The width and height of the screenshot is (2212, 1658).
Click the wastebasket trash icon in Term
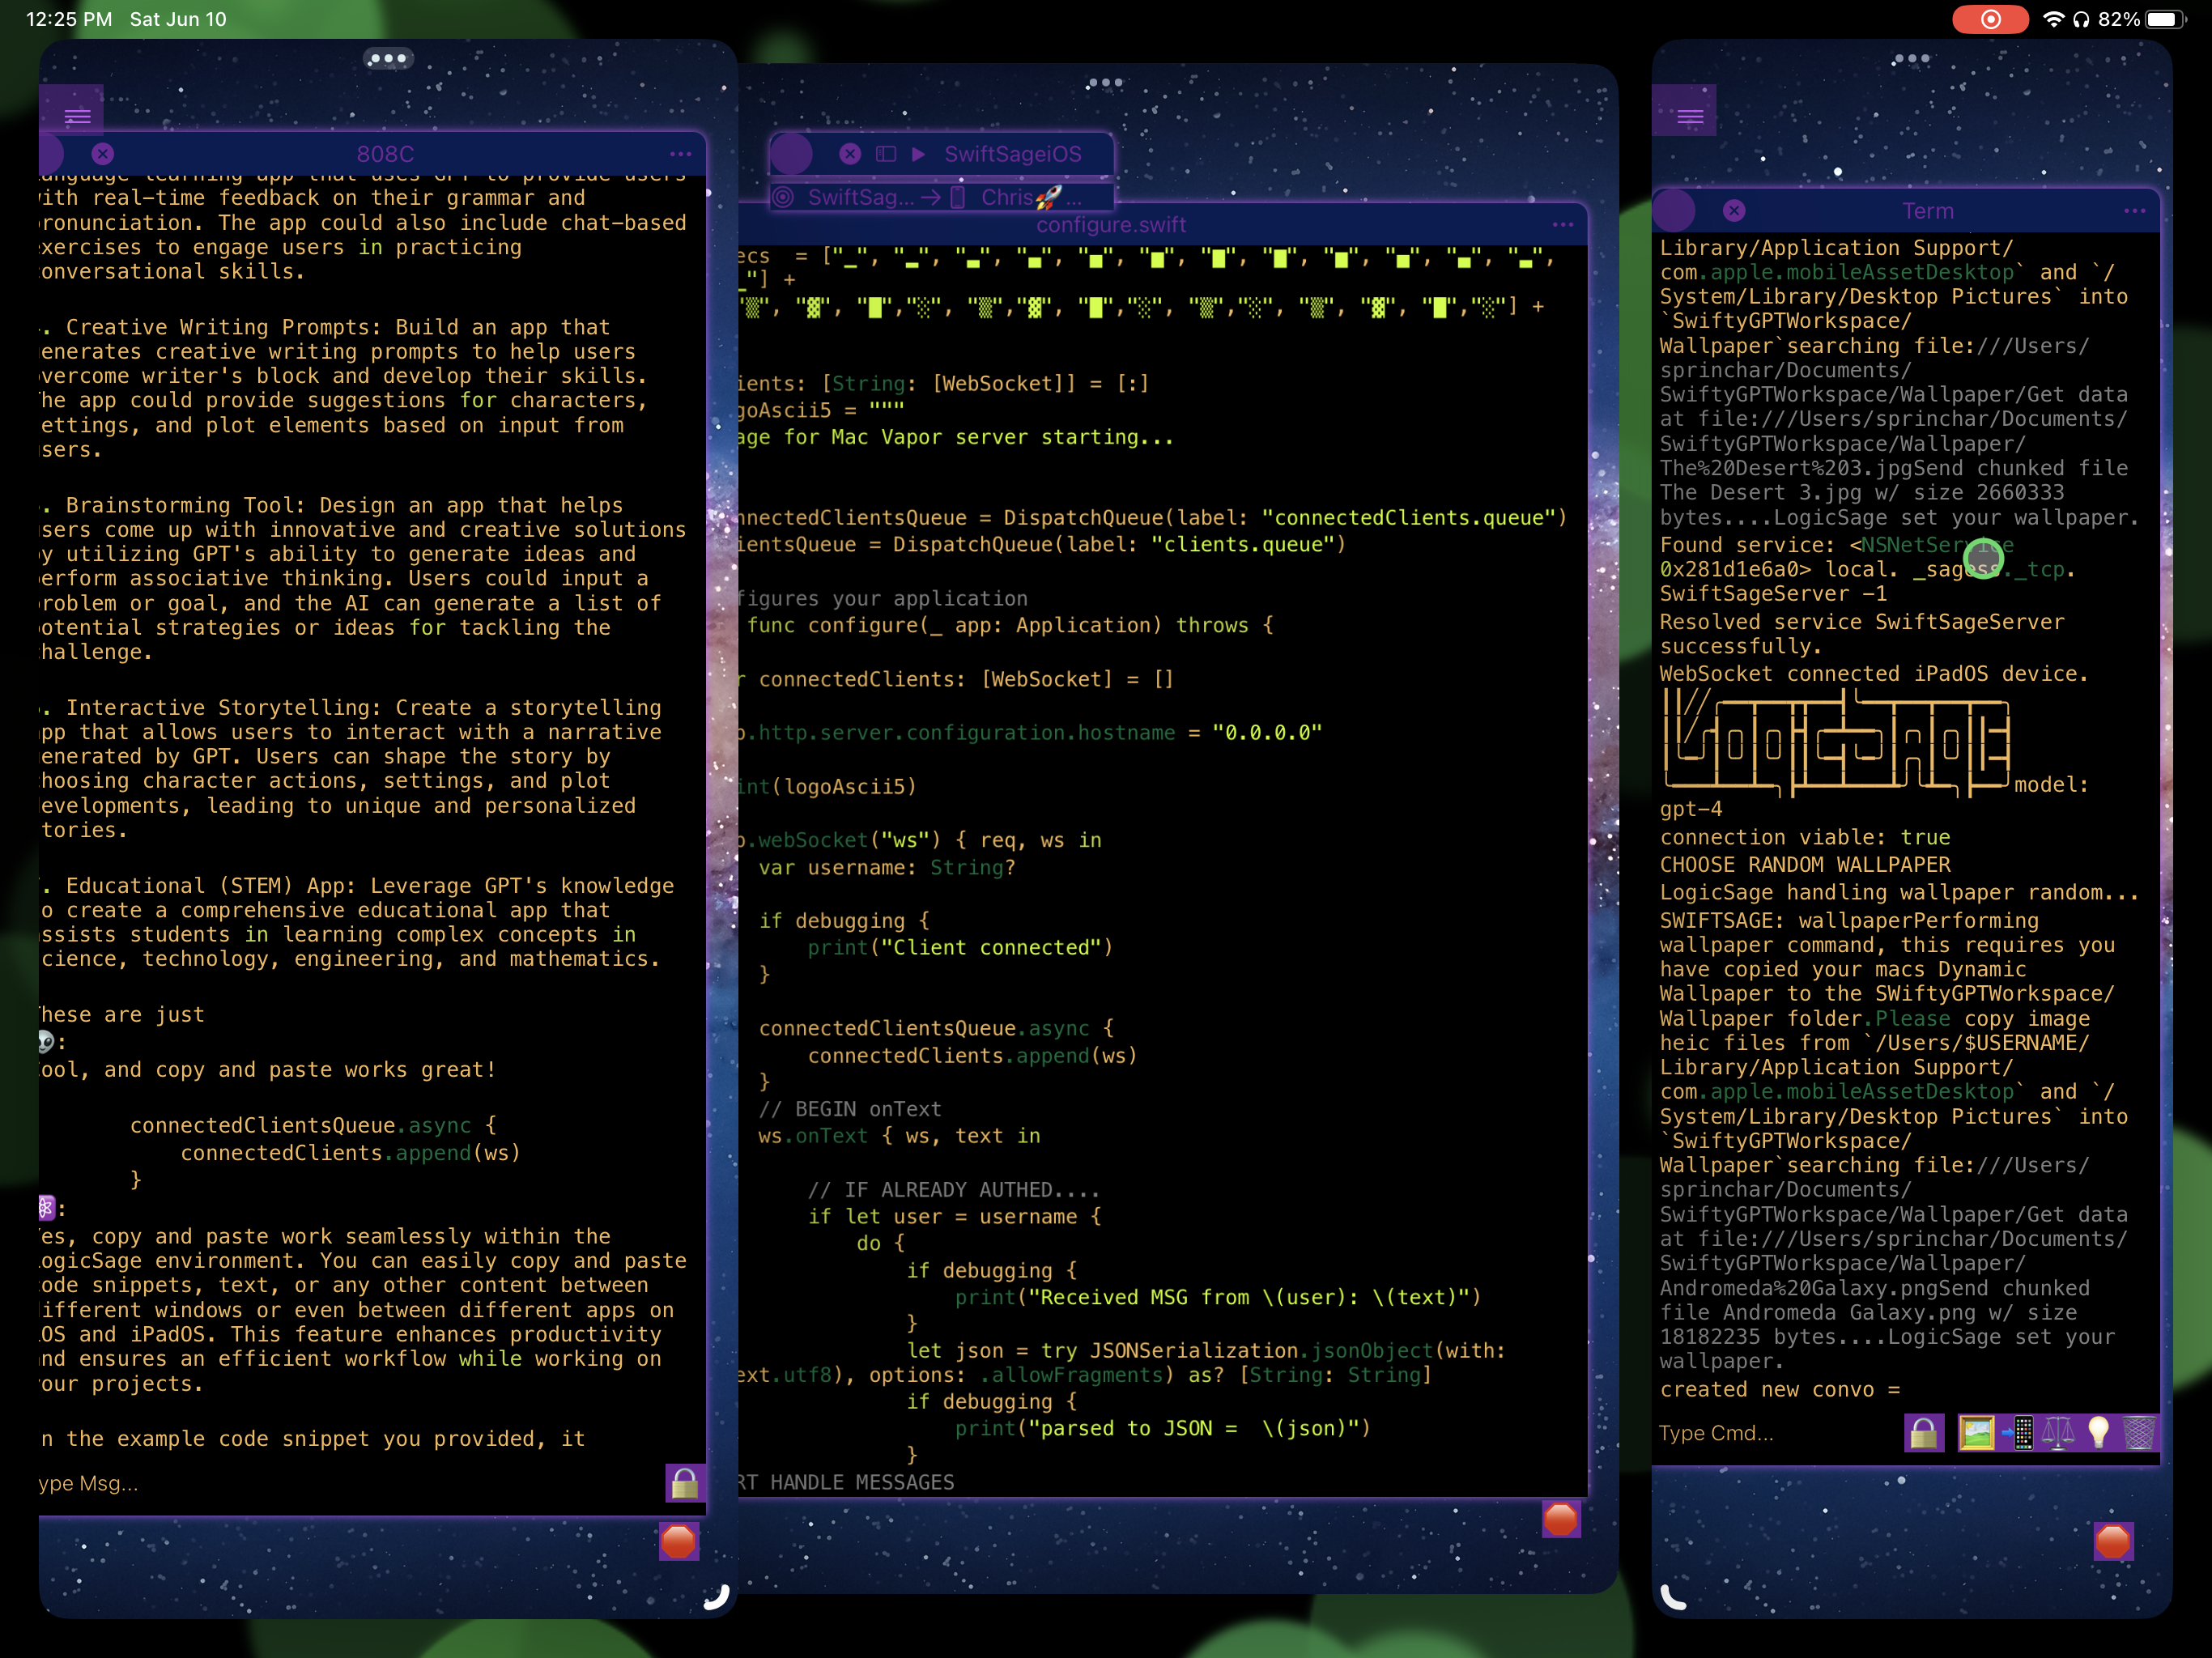[2138, 1433]
